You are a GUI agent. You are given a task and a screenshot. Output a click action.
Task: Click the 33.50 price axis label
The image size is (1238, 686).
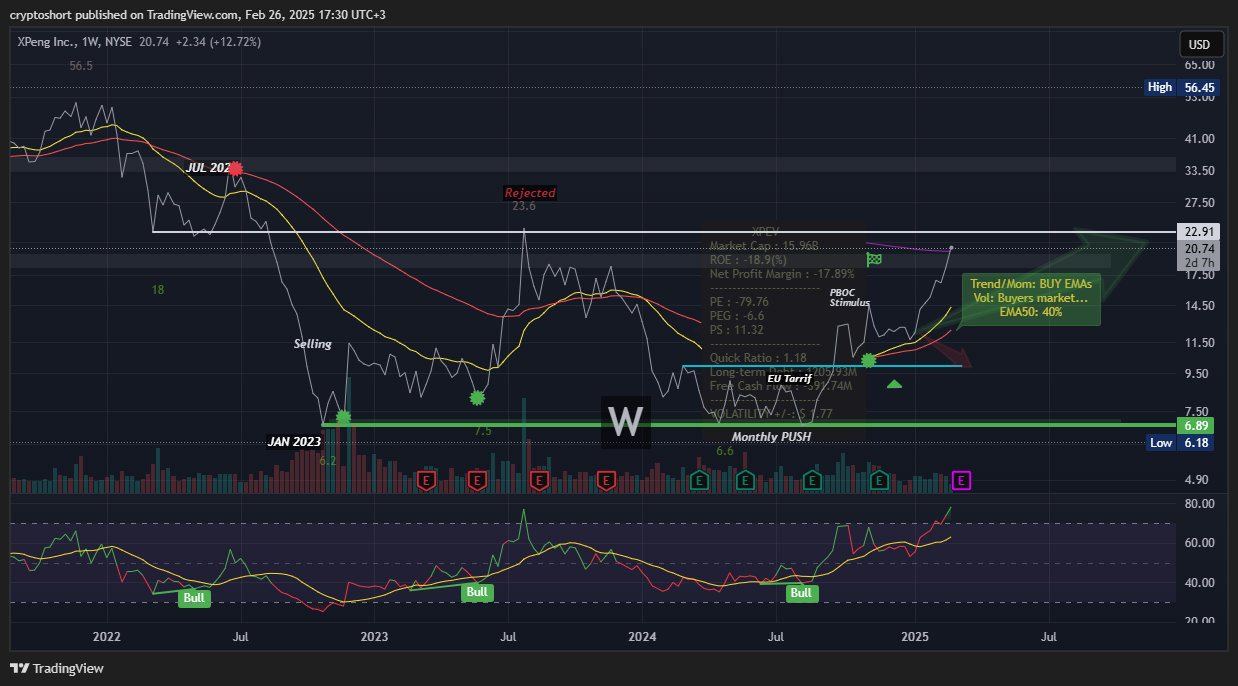tap(1200, 171)
